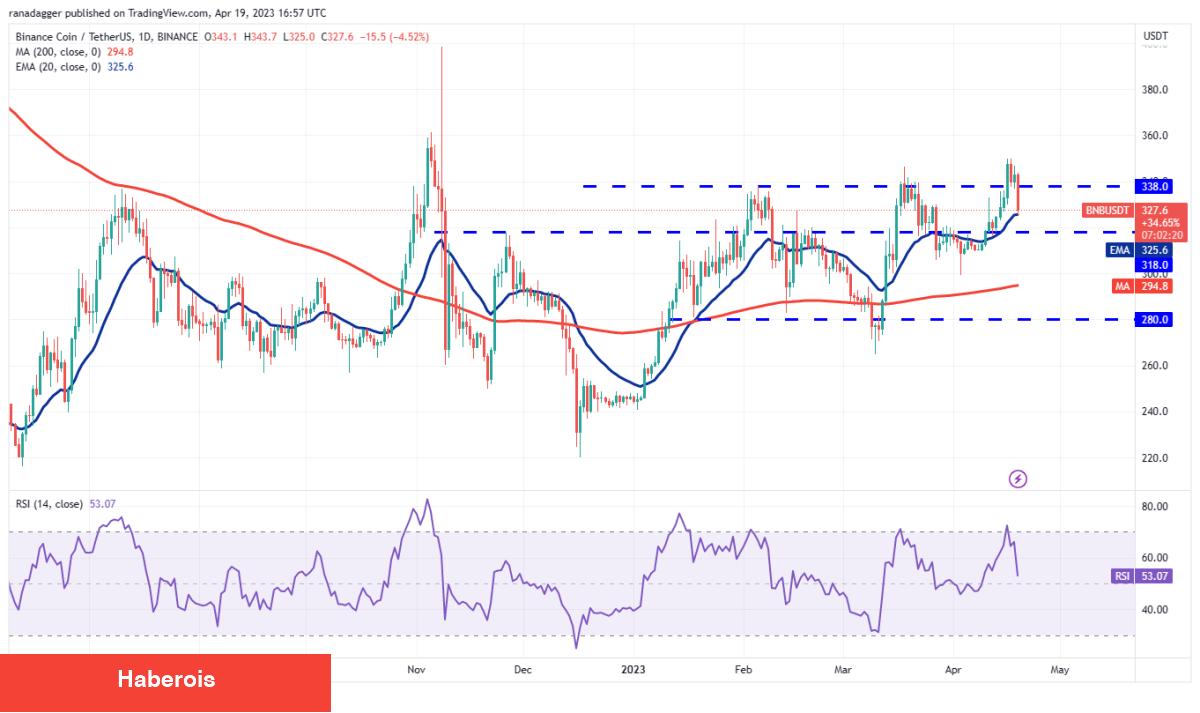Image resolution: width=1200 pixels, height=713 pixels.
Task: Click the 40.00 RSI axis value
Action: pyautogui.click(x=1156, y=610)
